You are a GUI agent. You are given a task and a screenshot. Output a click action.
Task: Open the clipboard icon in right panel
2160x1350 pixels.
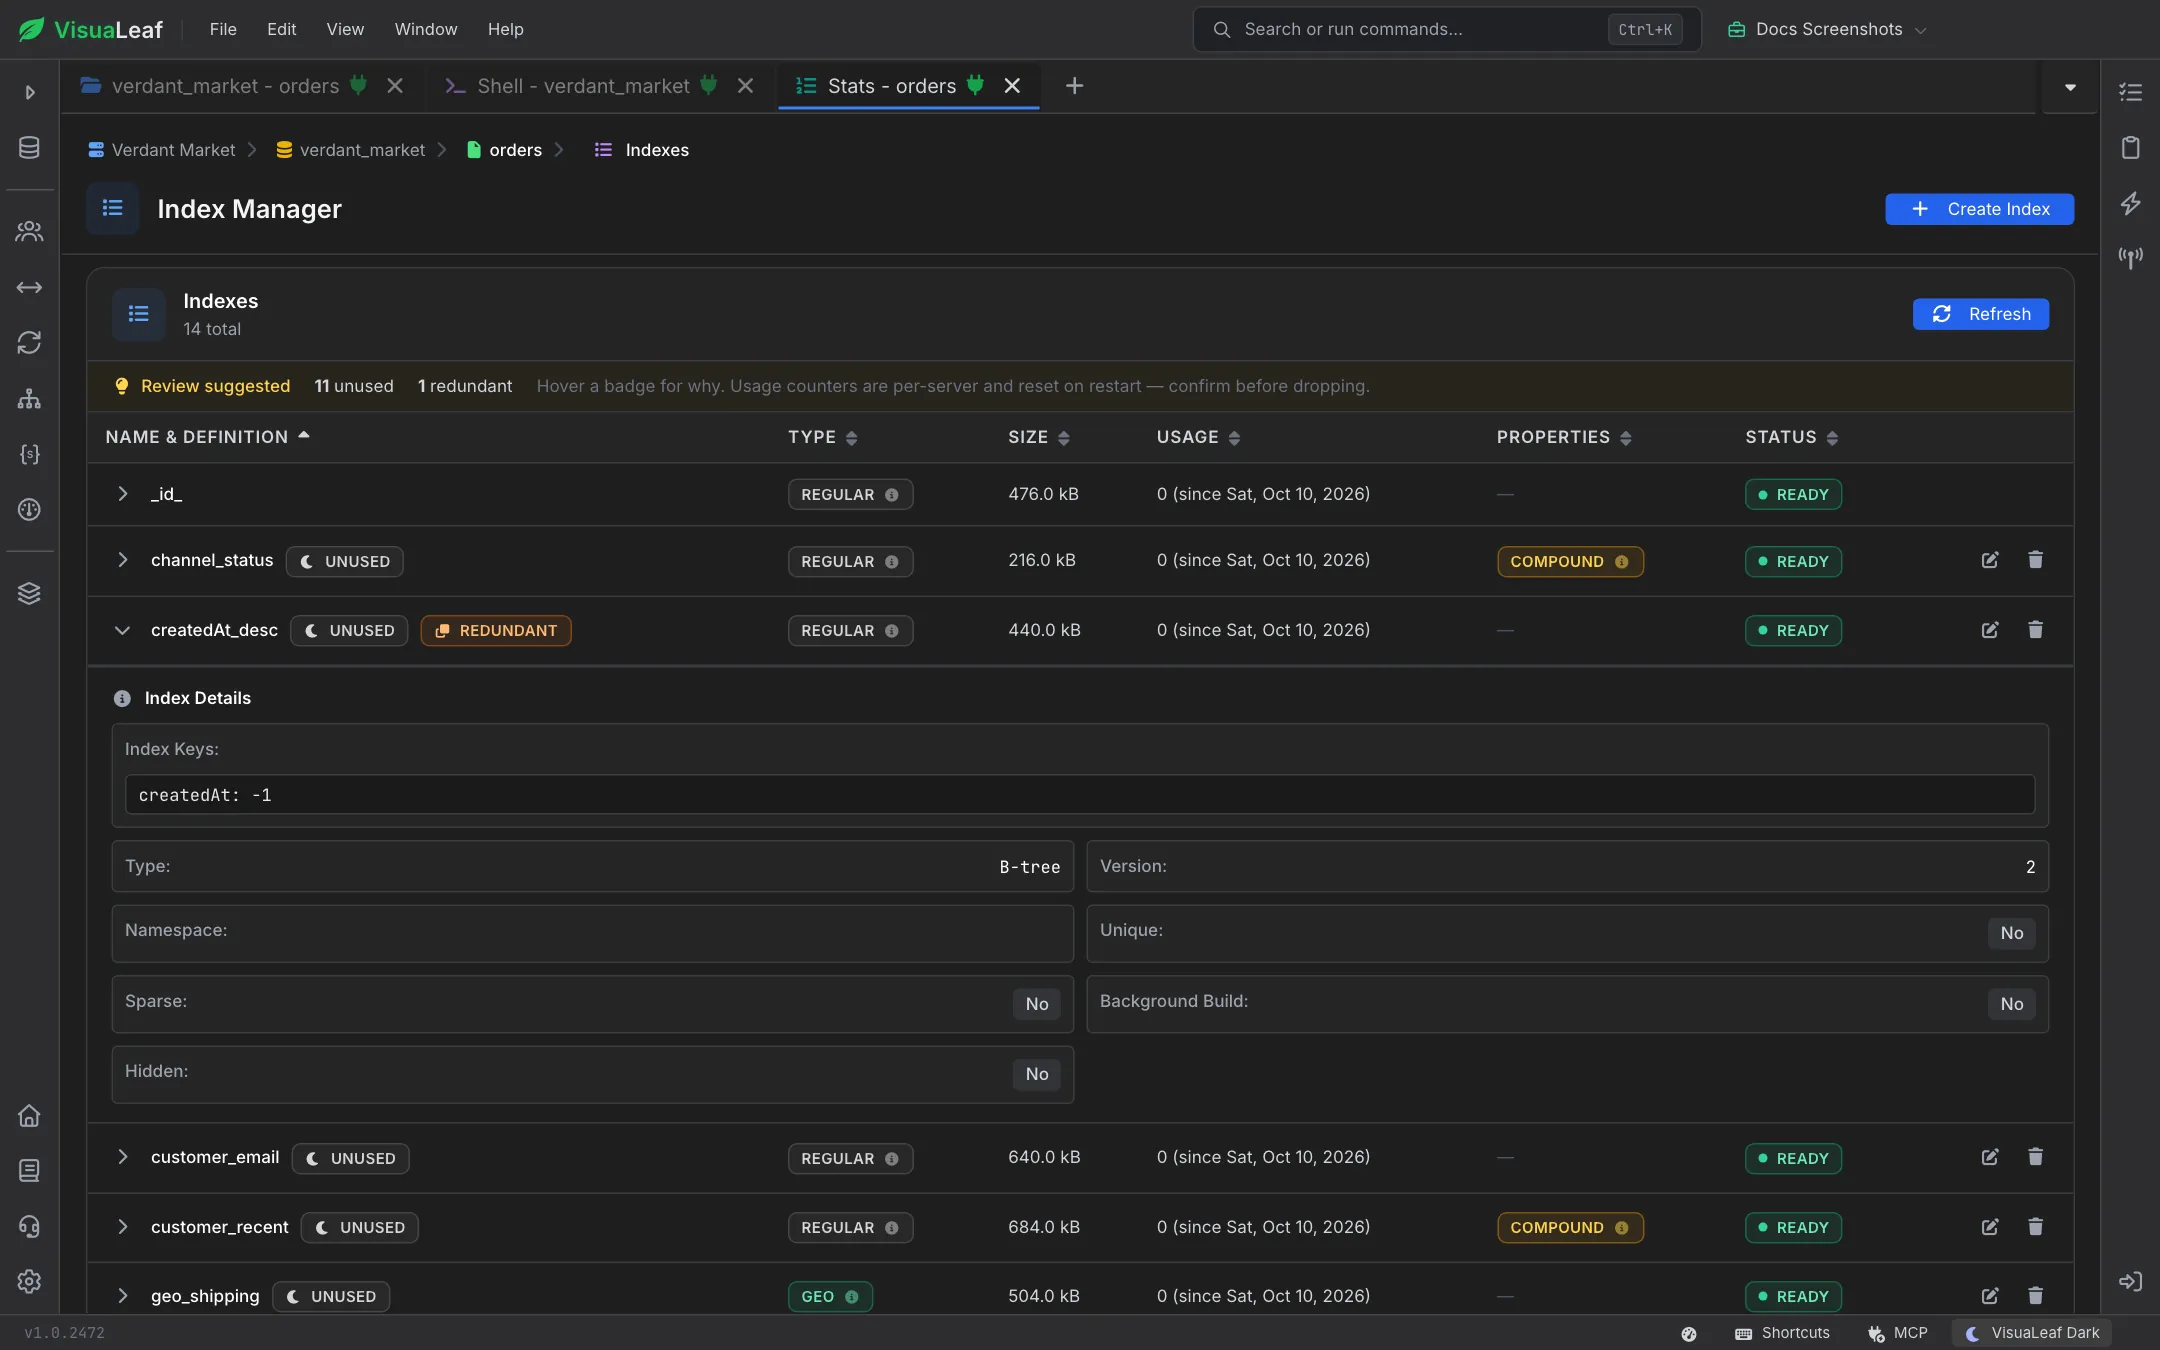point(2130,148)
